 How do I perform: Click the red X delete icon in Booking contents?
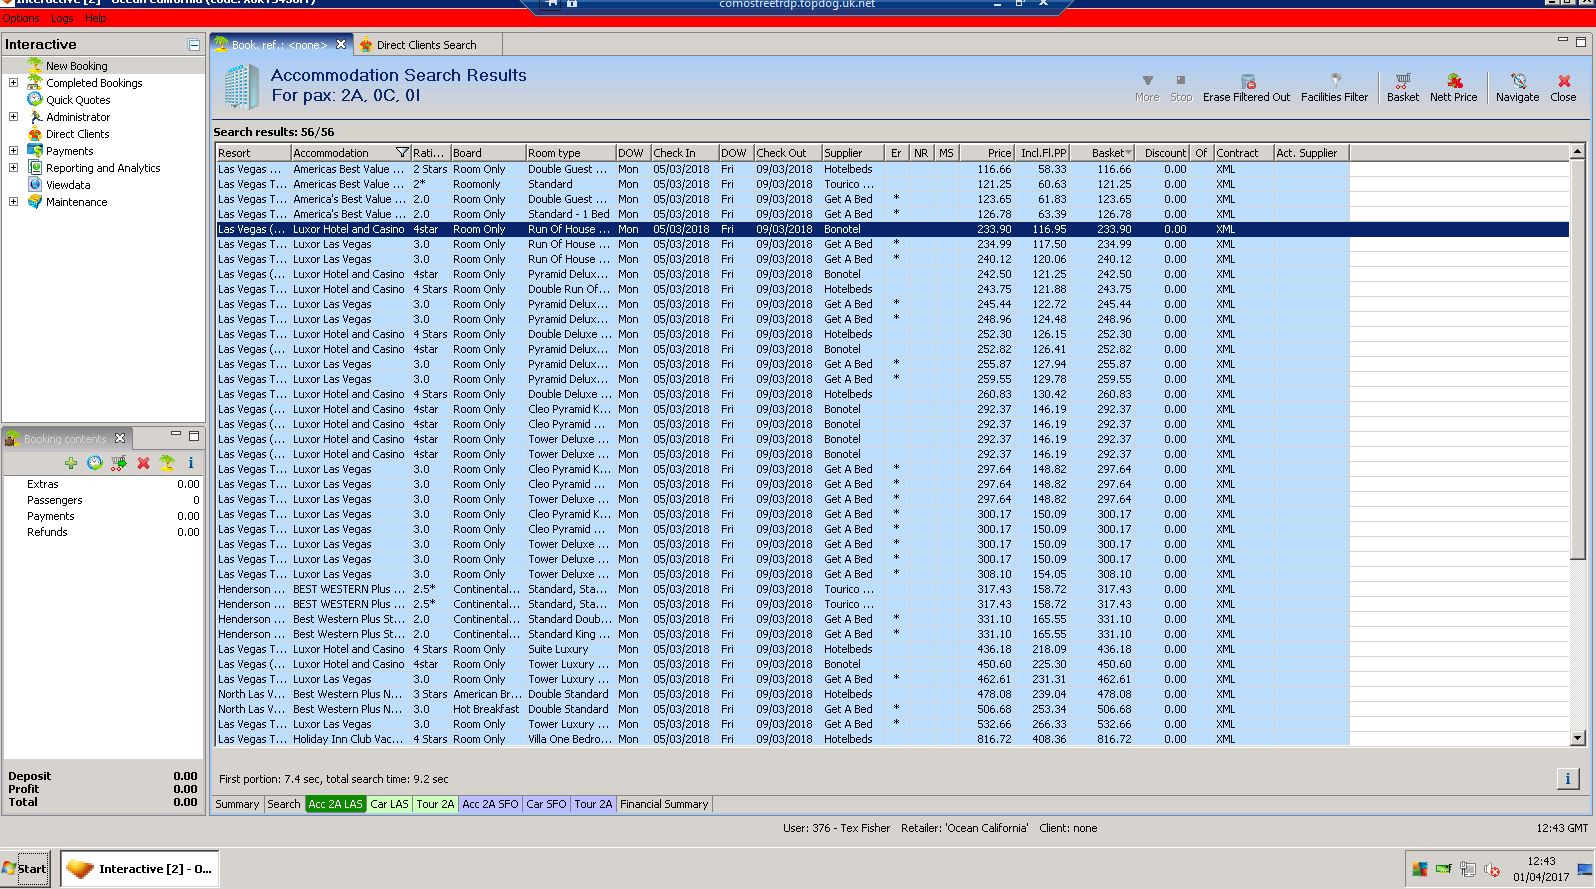[143, 463]
